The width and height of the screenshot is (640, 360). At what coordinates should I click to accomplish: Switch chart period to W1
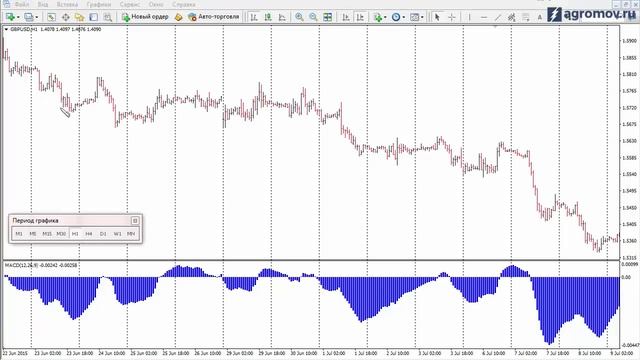pyautogui.click(x=117, y=233)
